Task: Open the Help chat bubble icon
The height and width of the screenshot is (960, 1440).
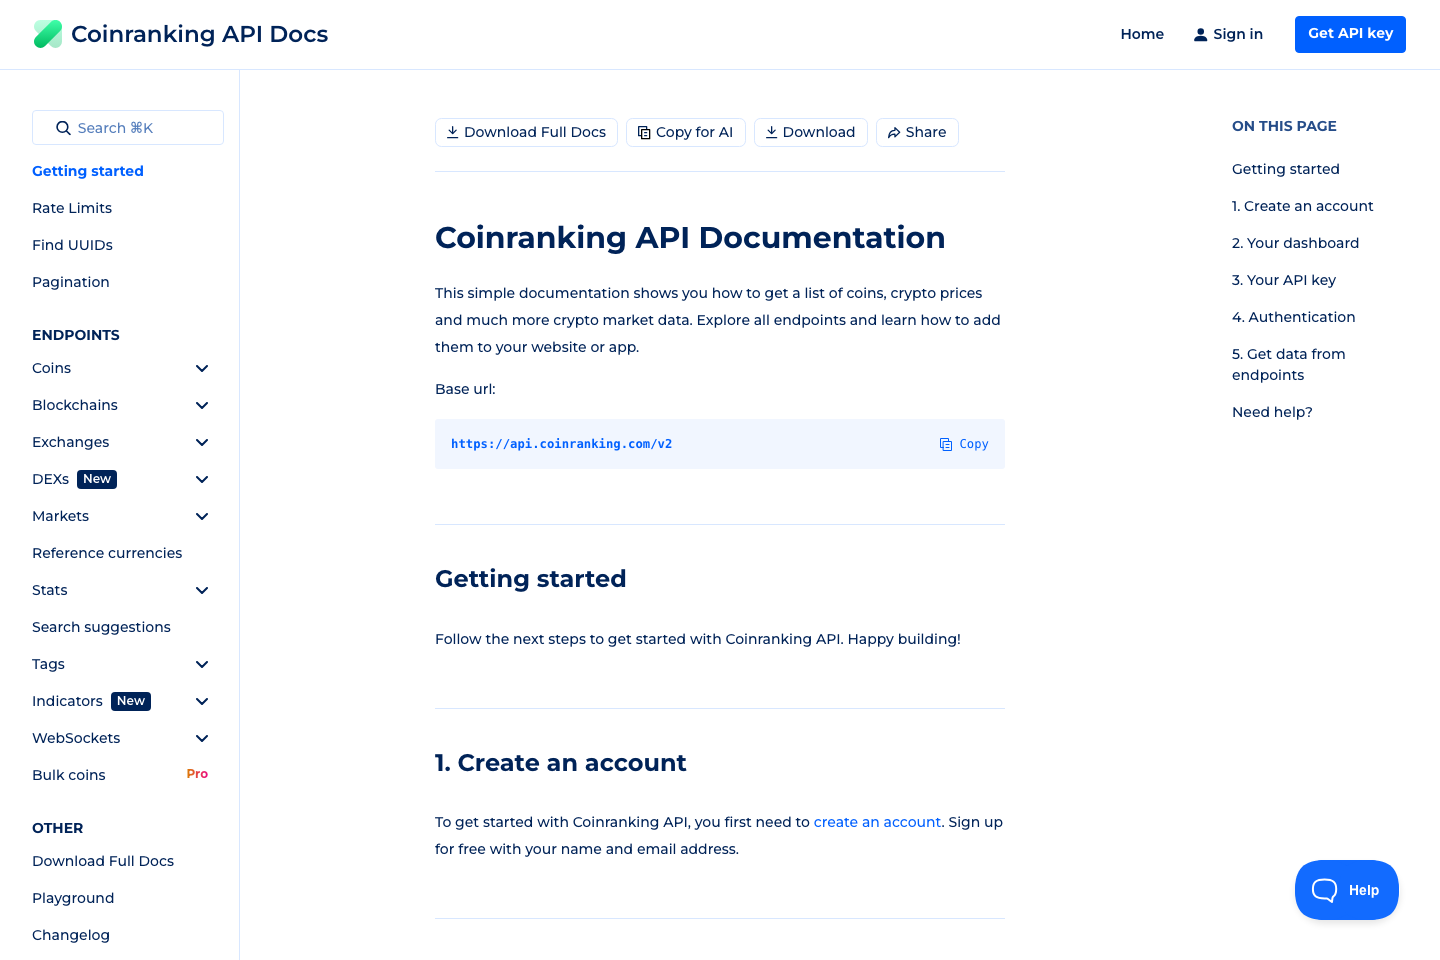Action: (x=1324, y=889)
